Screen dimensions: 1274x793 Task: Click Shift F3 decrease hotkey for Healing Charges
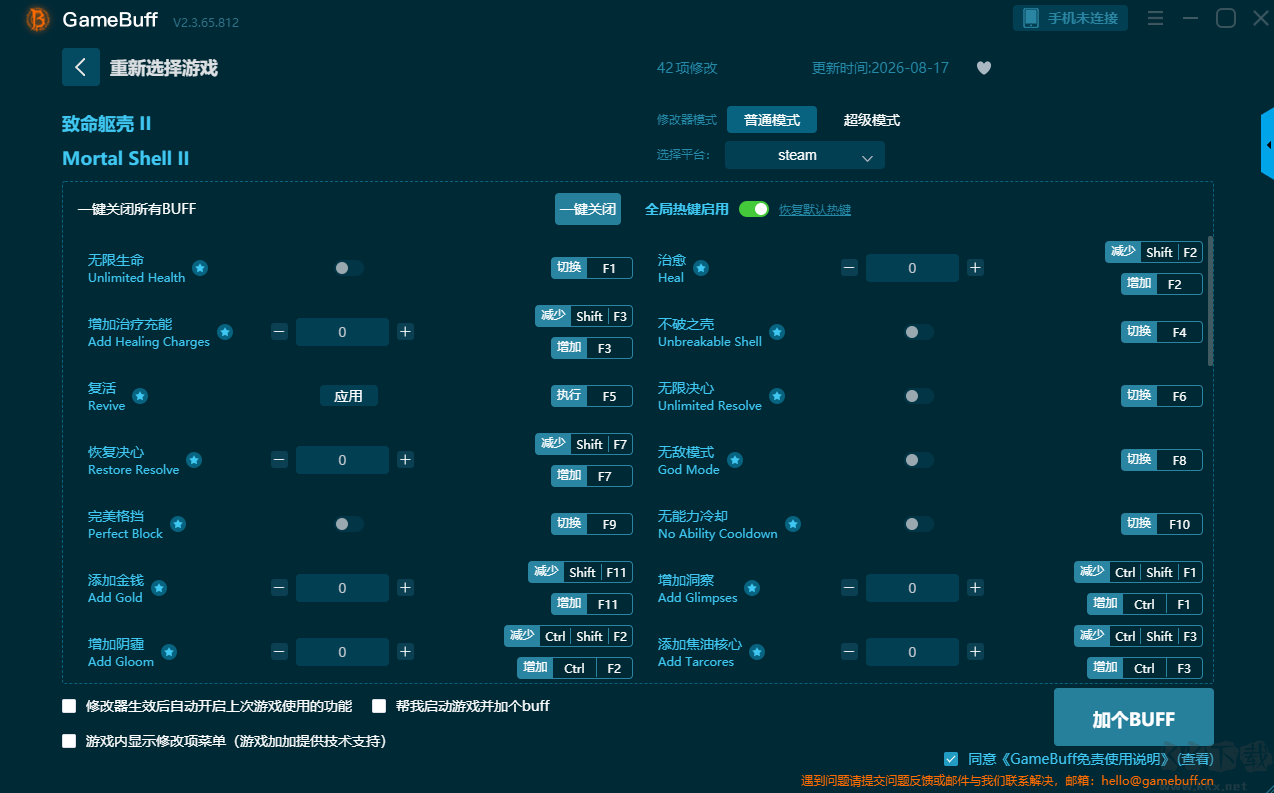[584, 316]
